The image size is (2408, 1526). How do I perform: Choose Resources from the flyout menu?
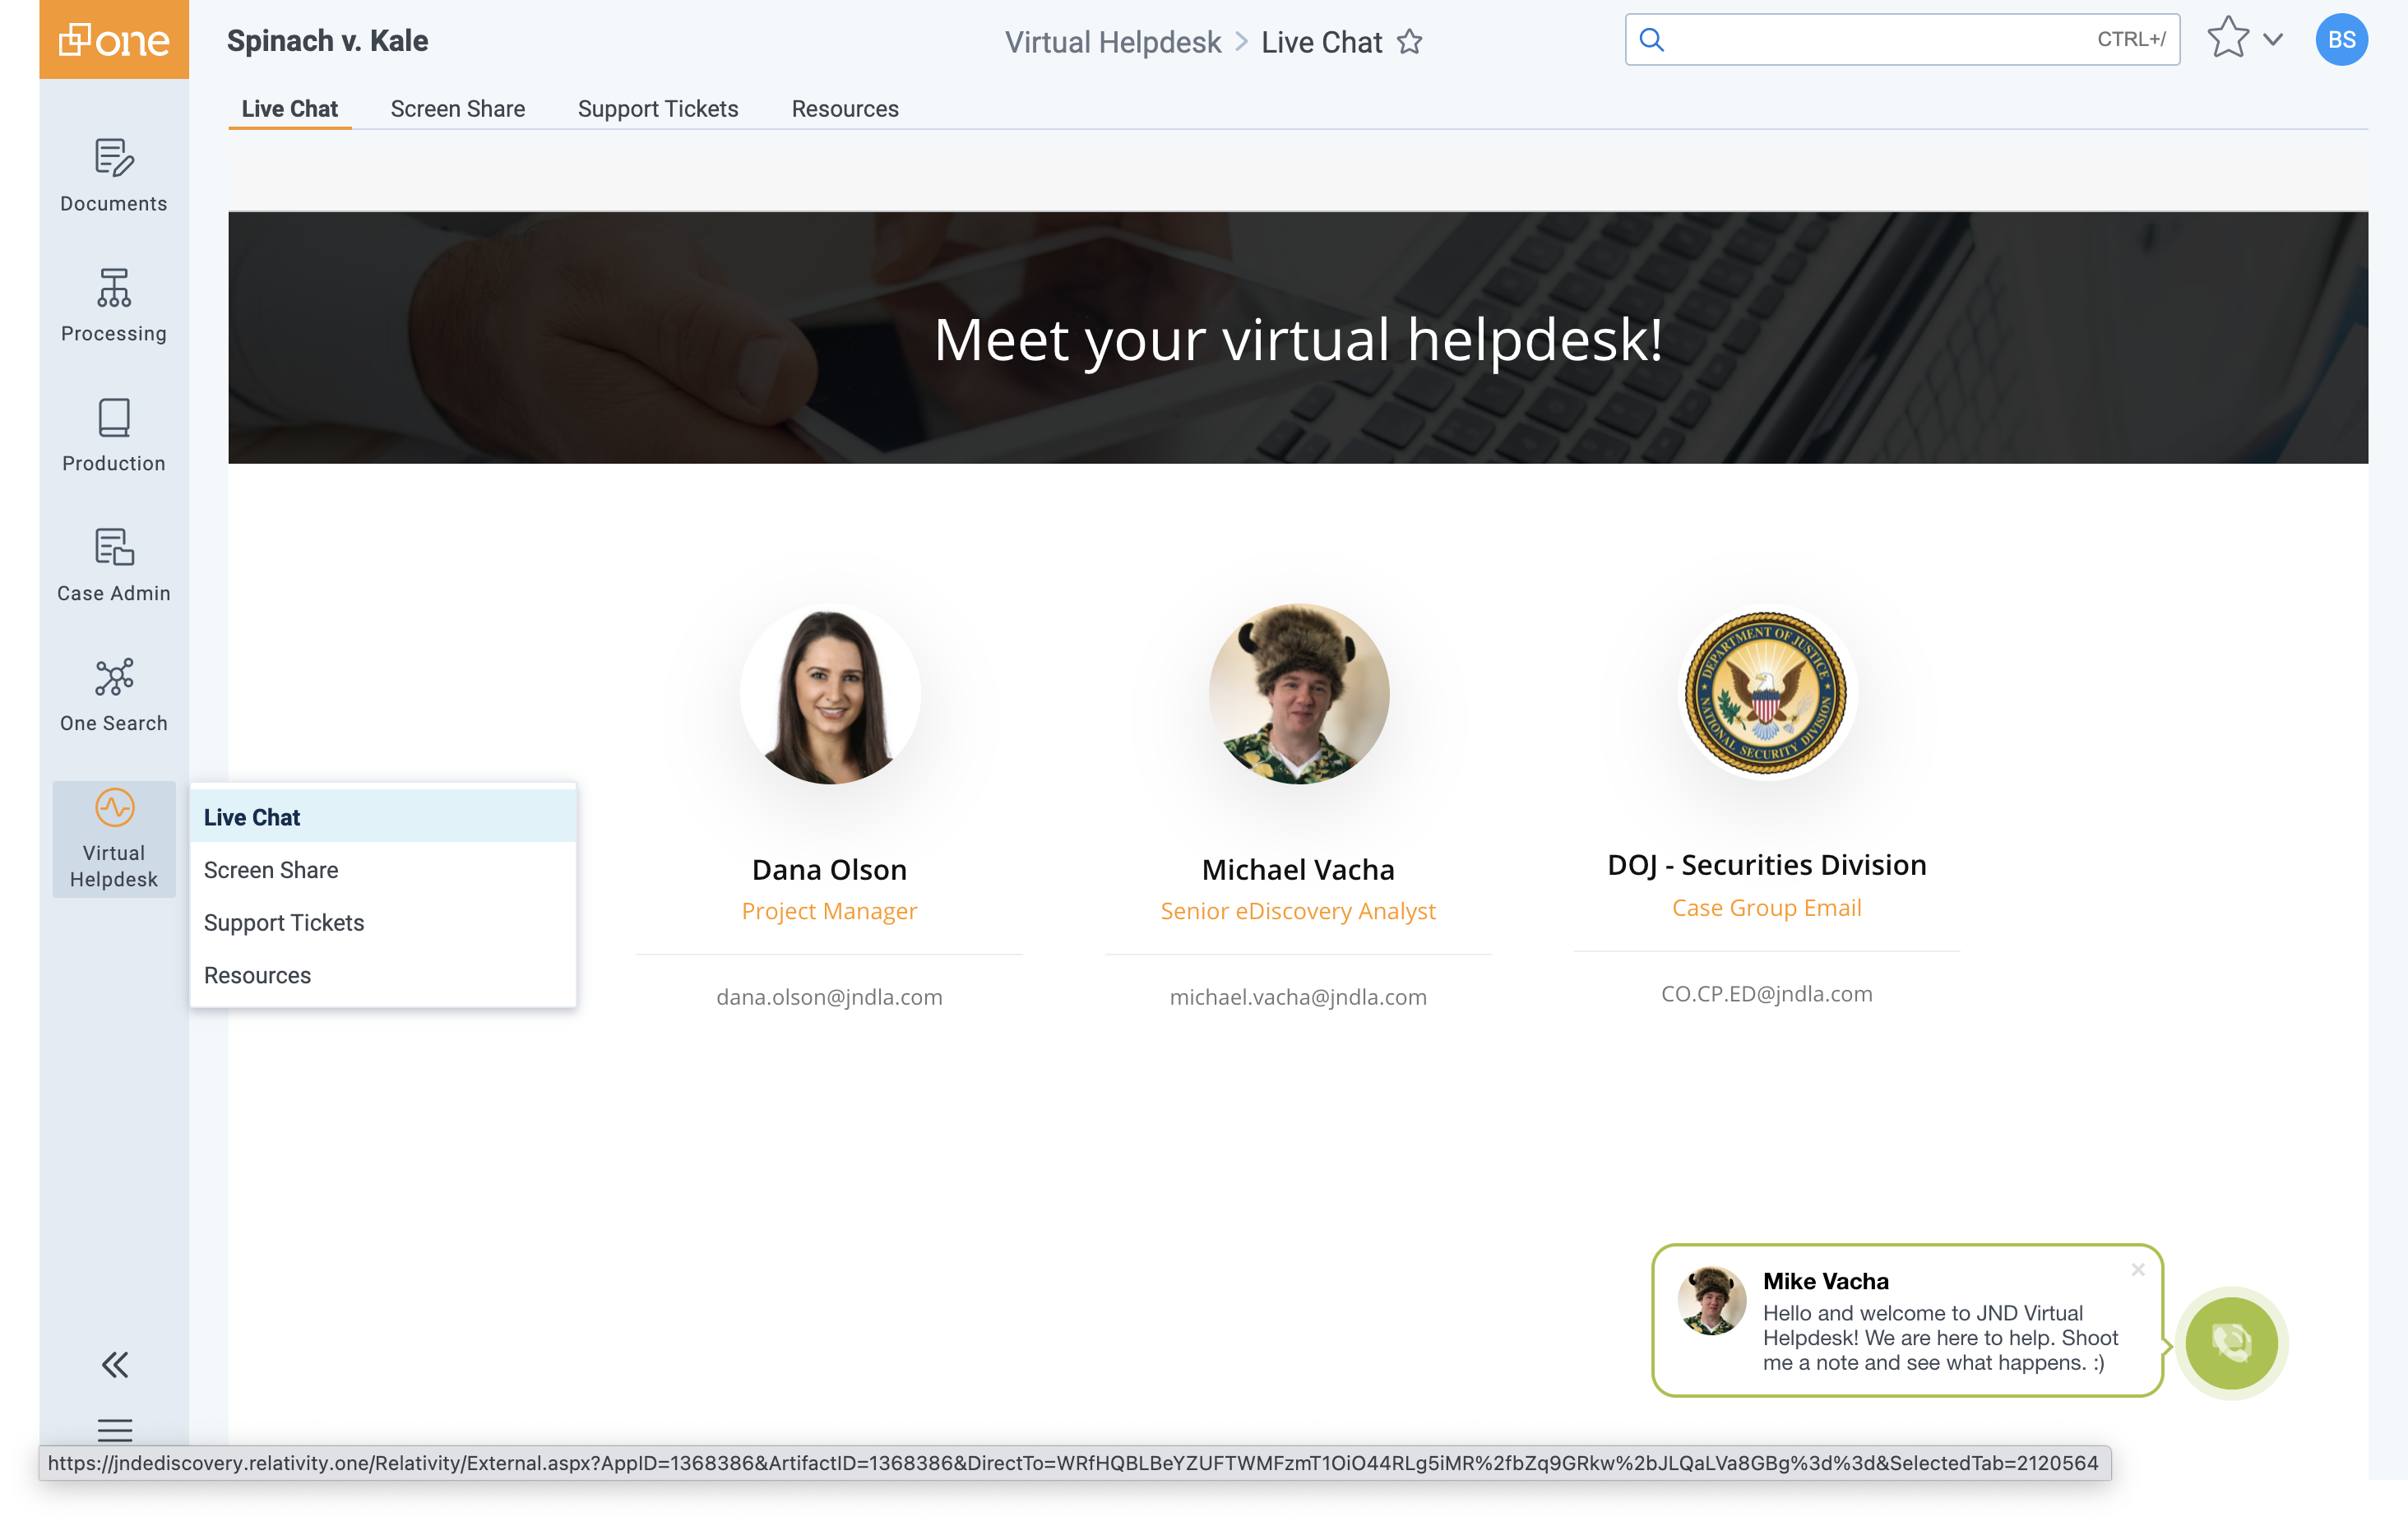pos(257,975)
